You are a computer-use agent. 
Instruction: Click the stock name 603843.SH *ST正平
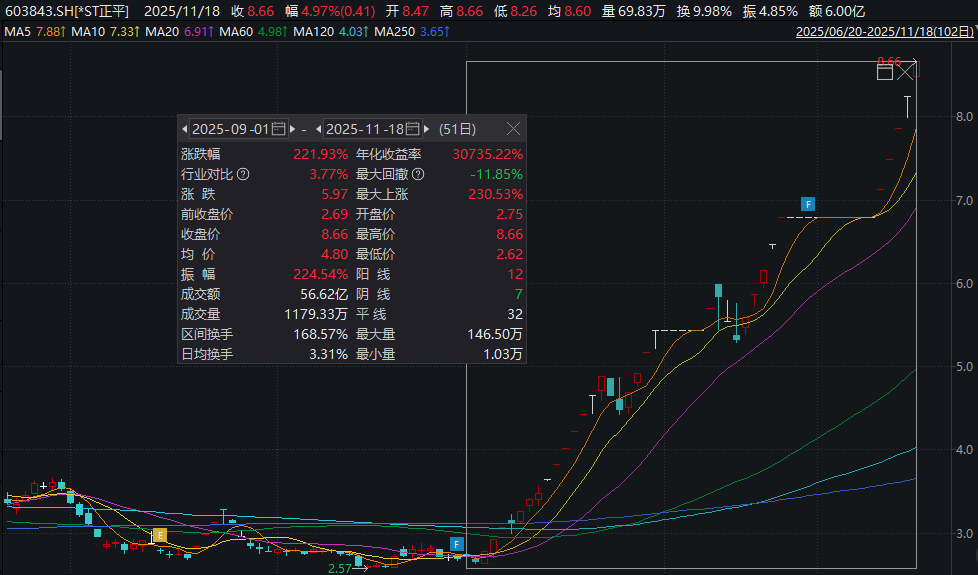point(66,10)
